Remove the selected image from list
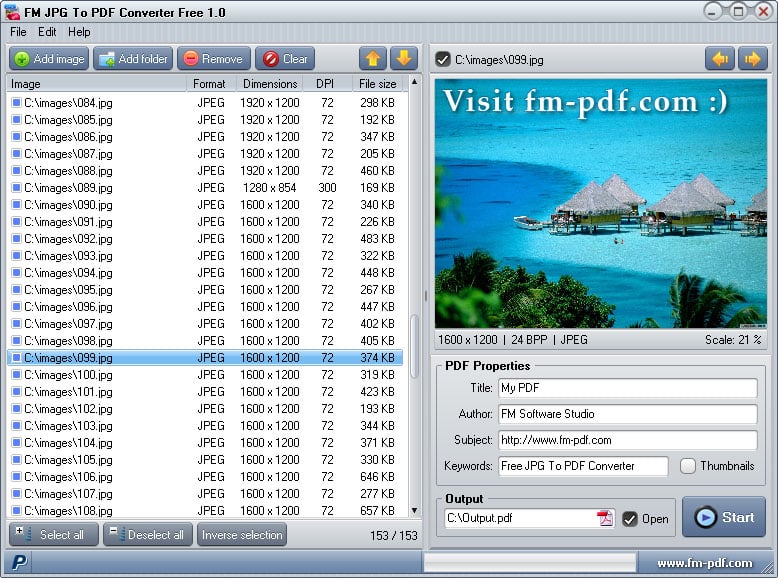This screenshot has height=578, width=778. (214, 59)
